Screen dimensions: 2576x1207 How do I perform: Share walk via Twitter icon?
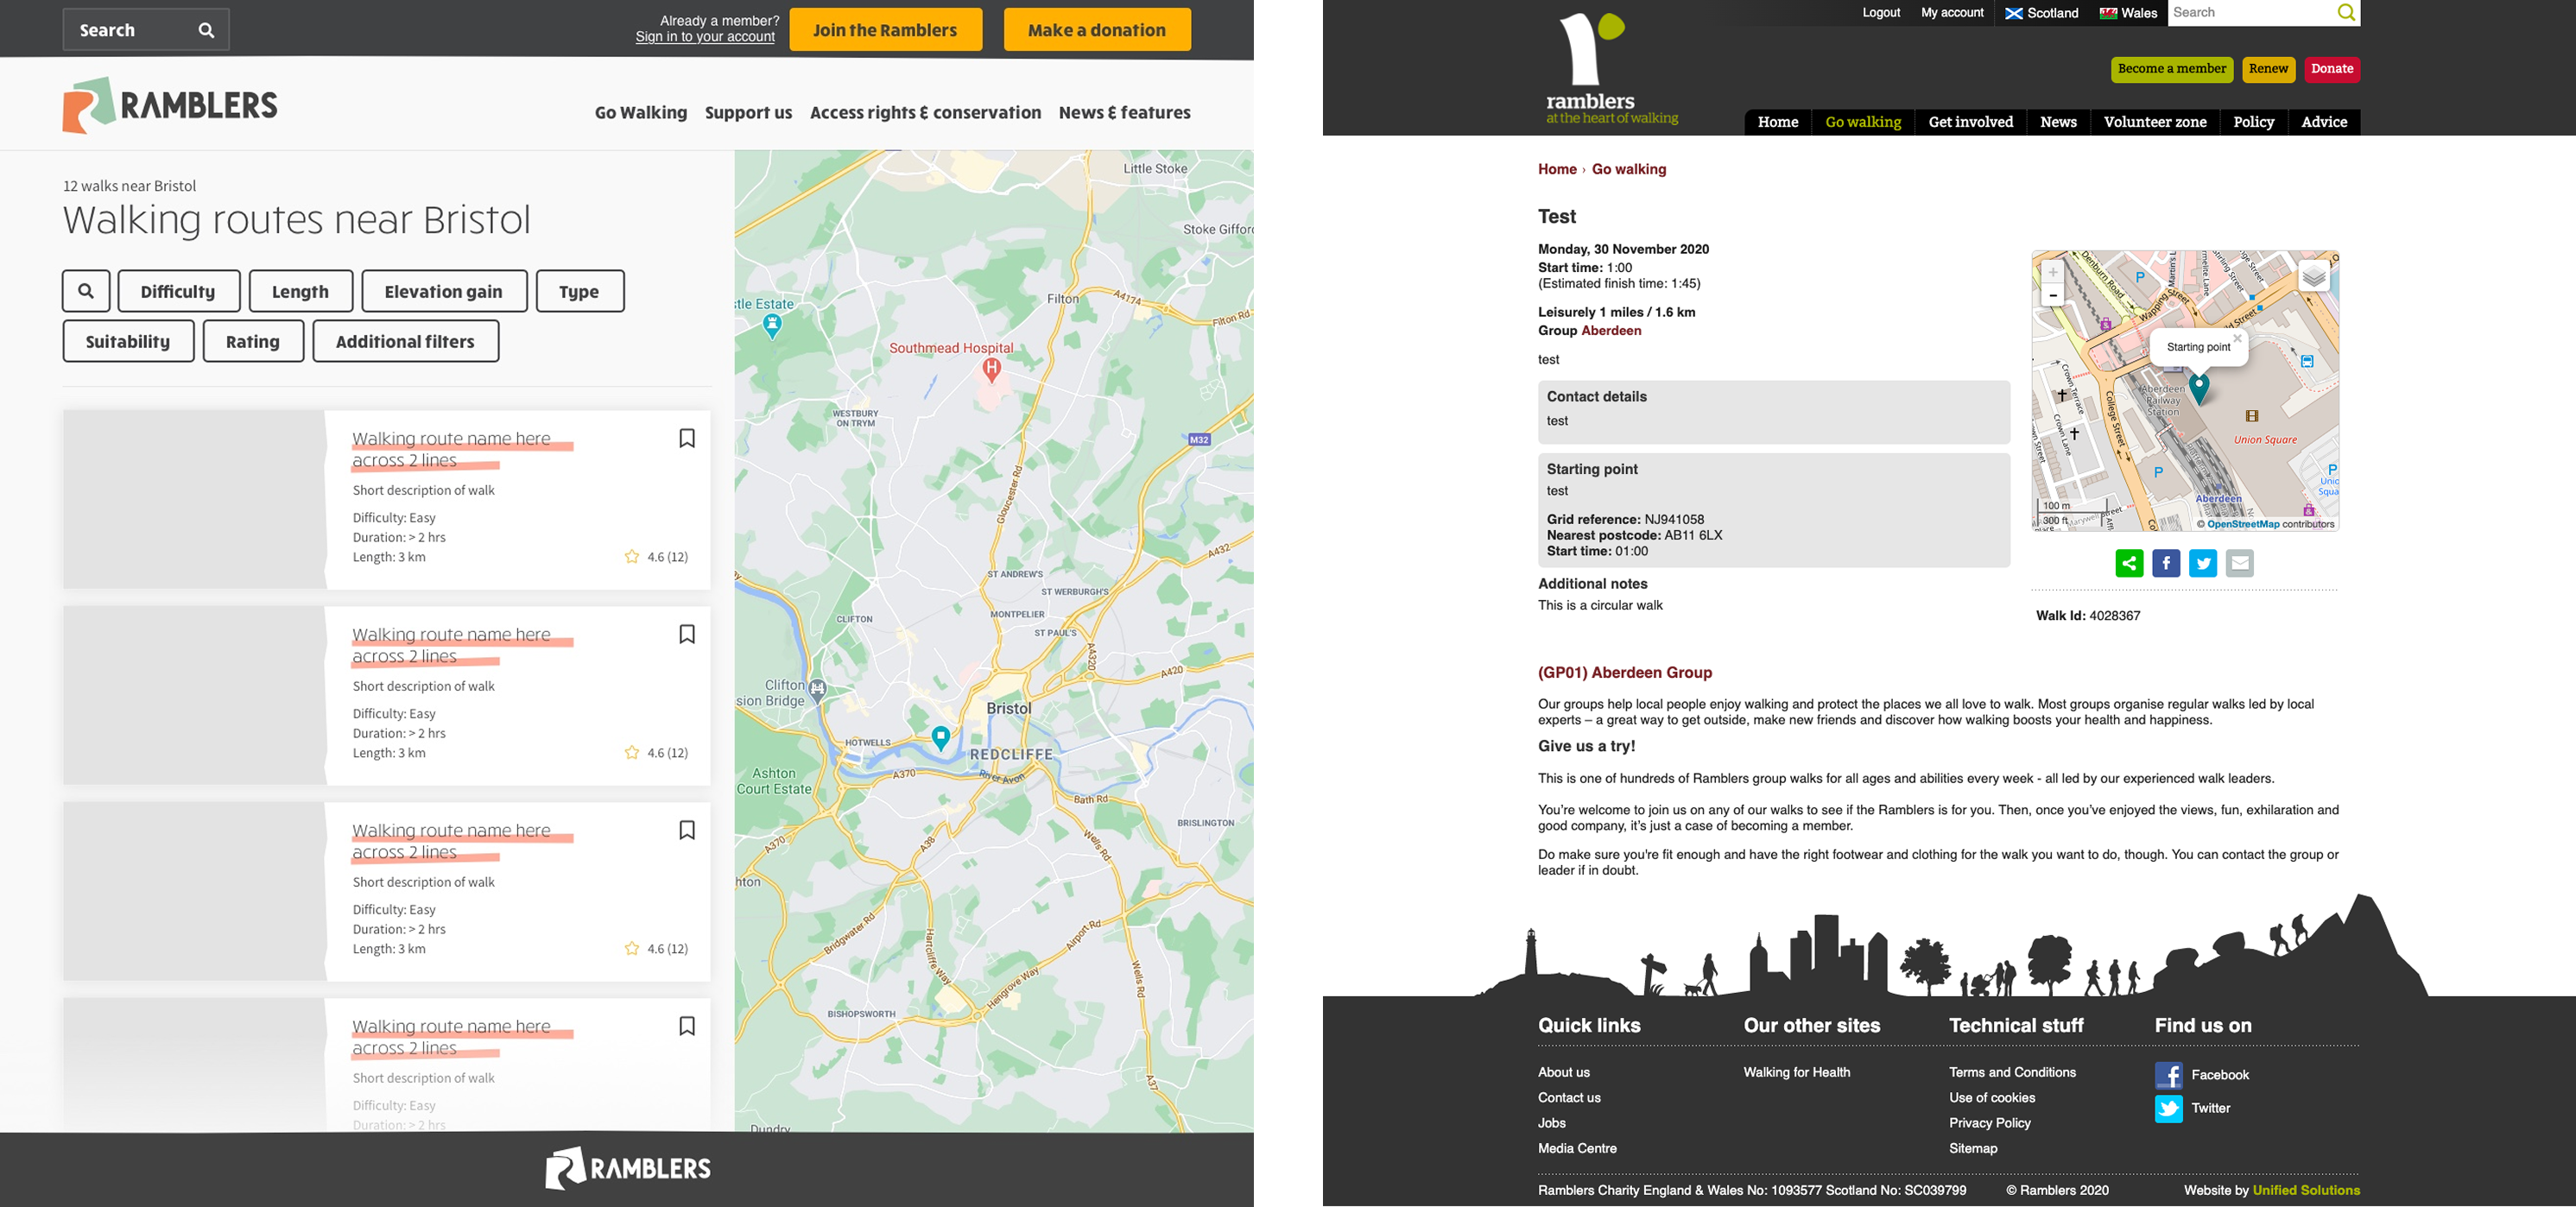[2203, 563]
